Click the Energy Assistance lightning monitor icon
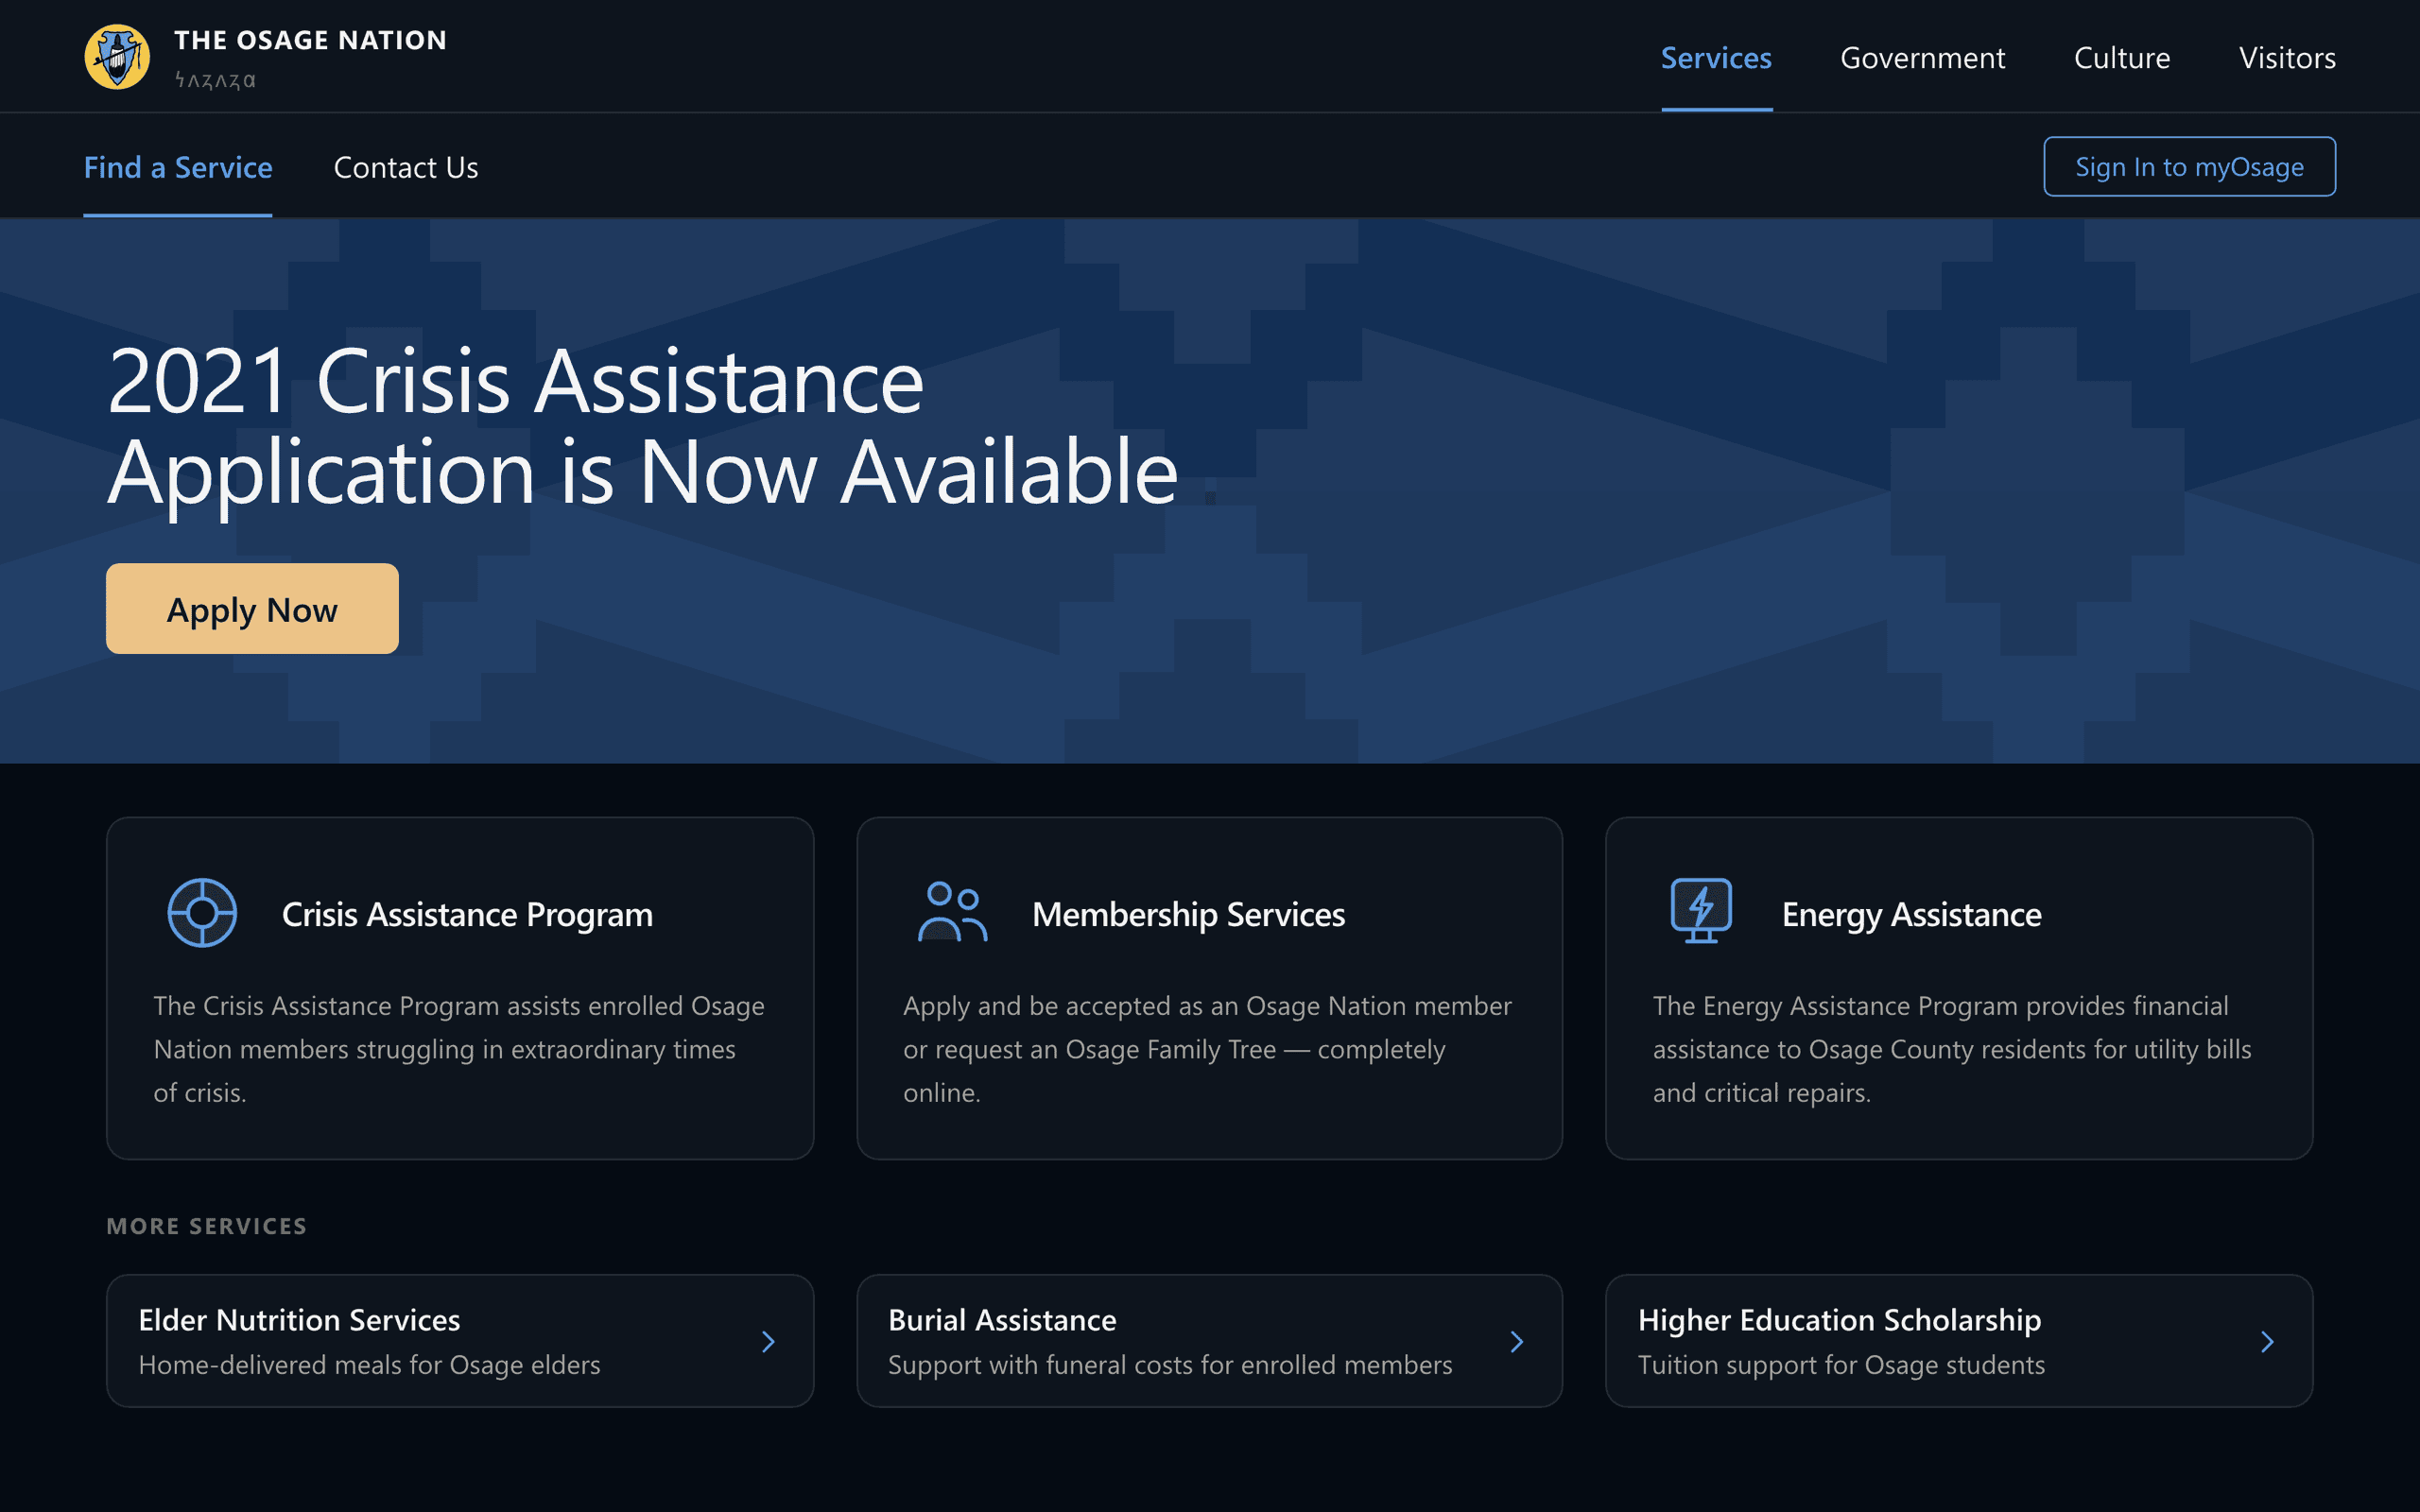The image size is (2420, 1512). pyautogui.click(x=1701, y=910)
